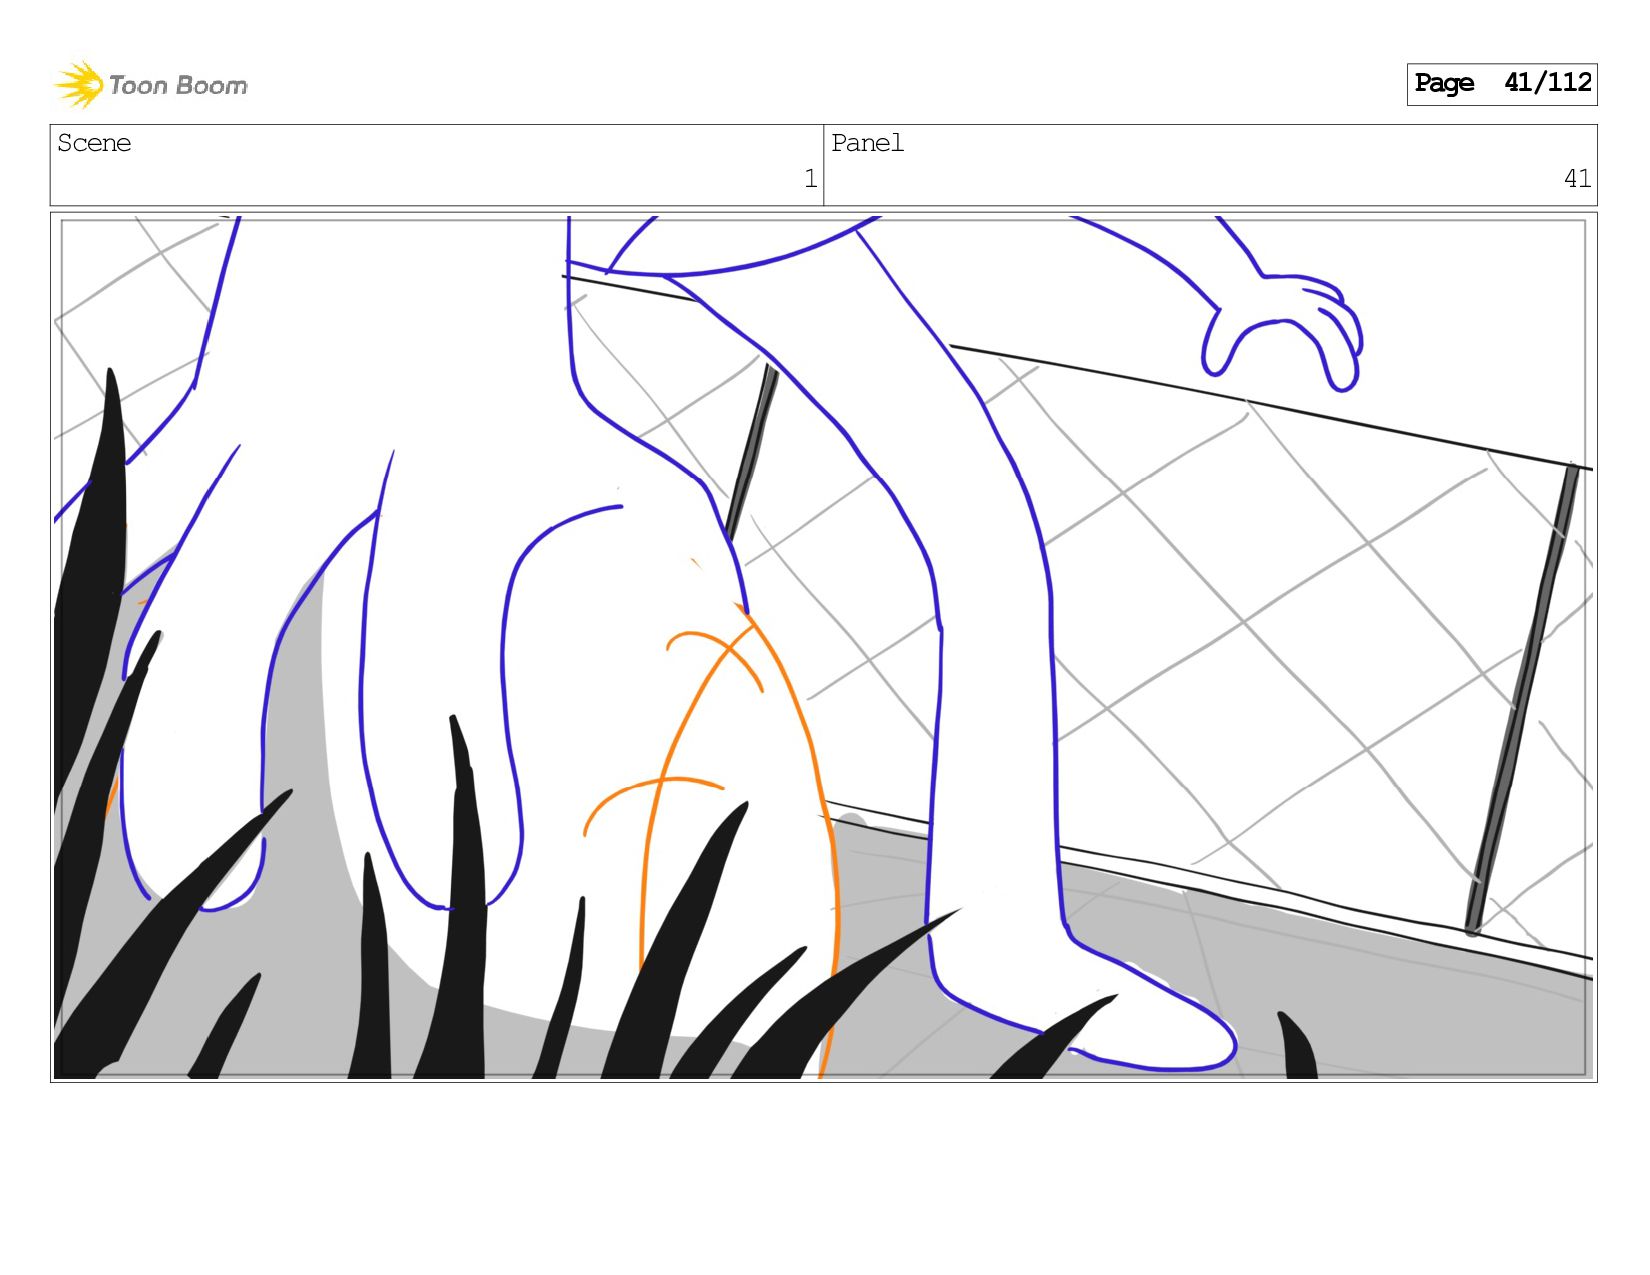This screenshot has width=1650, height=1275.
Task: Click the Panel label
Action: (x=867, y=143)
